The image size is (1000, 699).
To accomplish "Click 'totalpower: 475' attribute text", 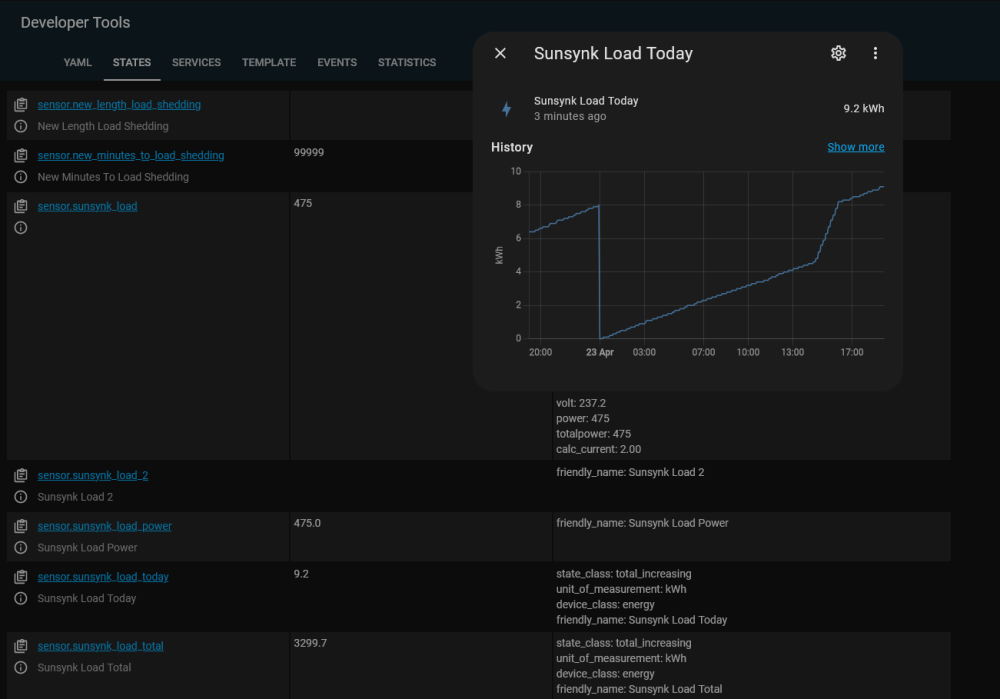I will point(594,434).
